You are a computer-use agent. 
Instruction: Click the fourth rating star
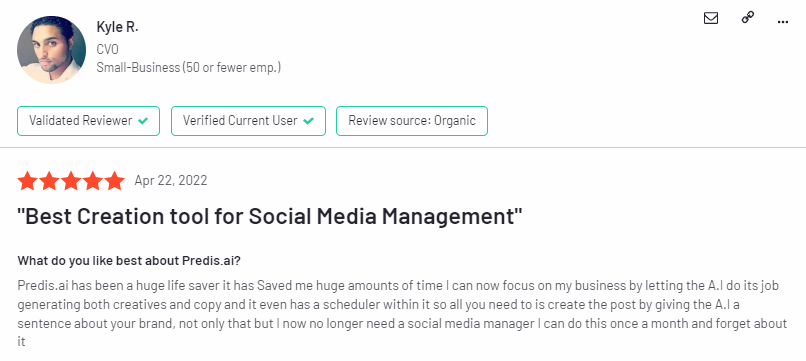[x=93, y=181]
